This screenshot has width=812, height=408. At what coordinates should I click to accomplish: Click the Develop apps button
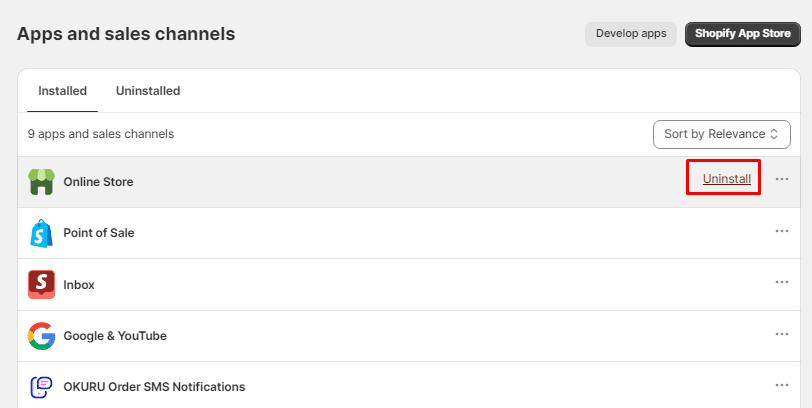pos(631,34)
